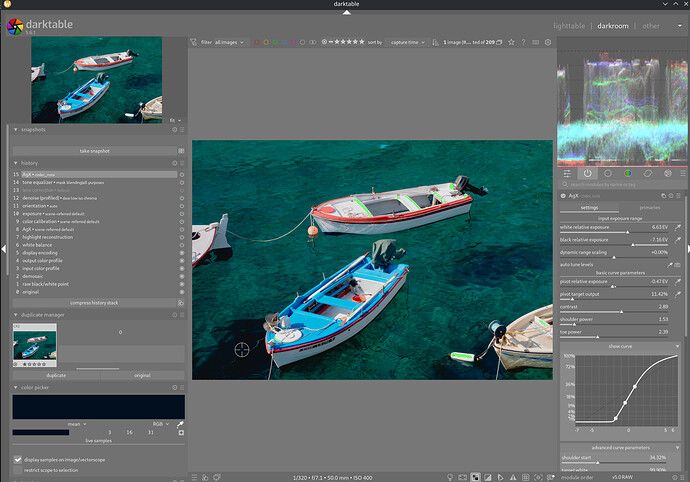Open the AgX presets menu icon
This screenshot has height=482, width=690.
coord(679,195)
